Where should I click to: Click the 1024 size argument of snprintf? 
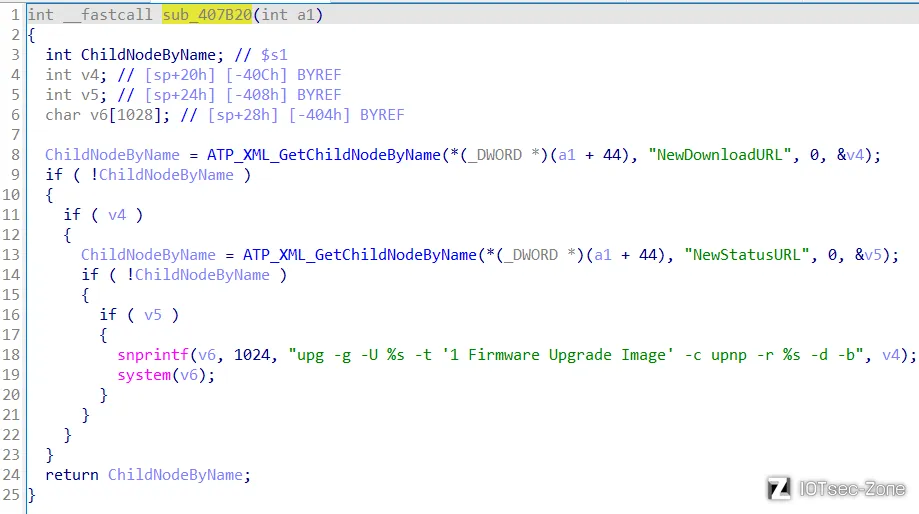point(252,355)
